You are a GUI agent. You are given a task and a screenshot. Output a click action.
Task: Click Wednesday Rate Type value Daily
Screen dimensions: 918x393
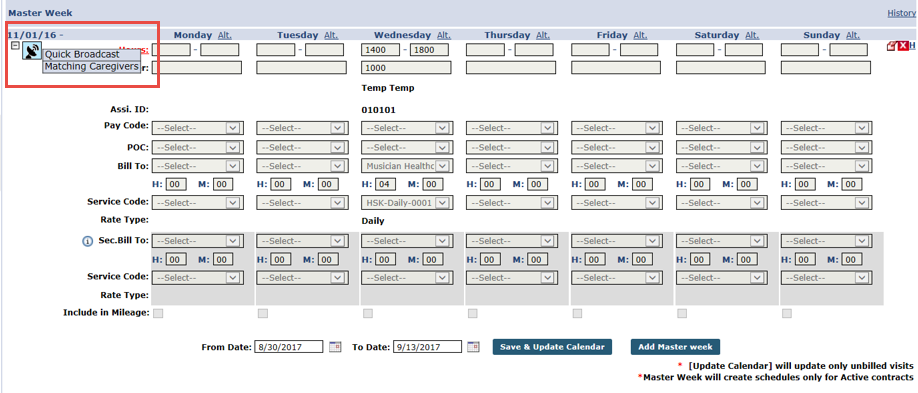click(x=373, y=221)
